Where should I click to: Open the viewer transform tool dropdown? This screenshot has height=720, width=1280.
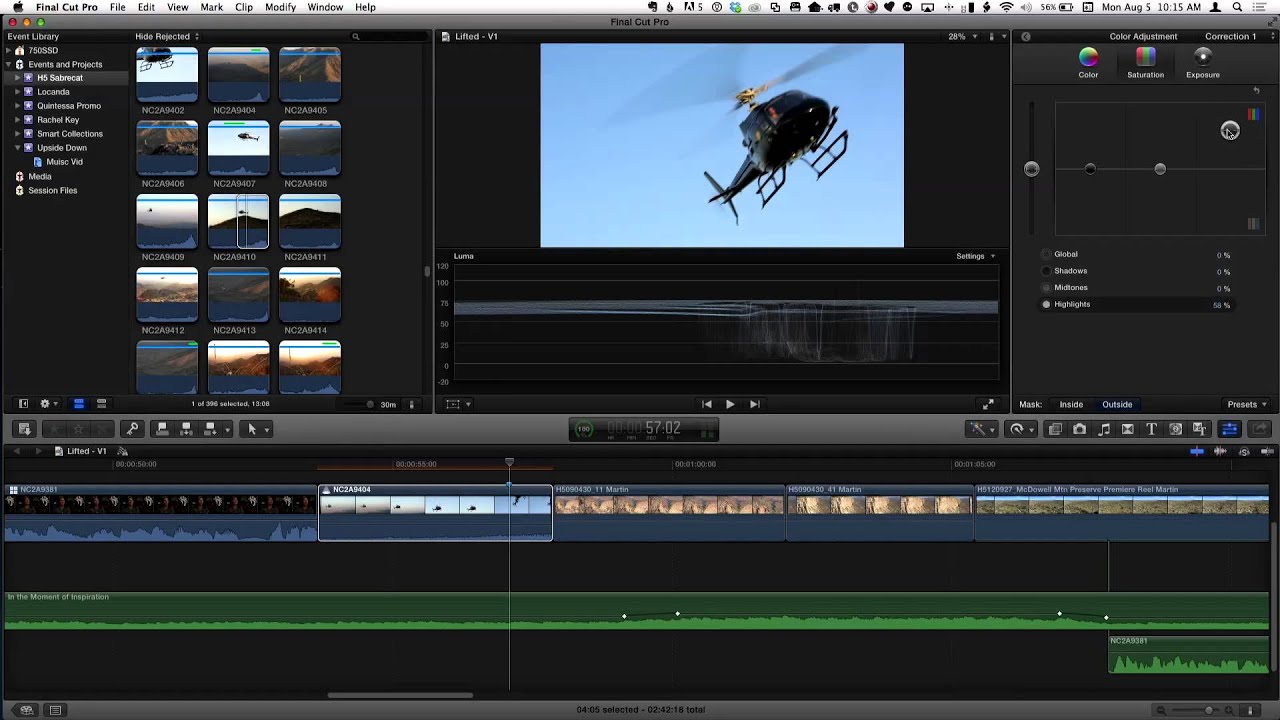click(458, 404)
